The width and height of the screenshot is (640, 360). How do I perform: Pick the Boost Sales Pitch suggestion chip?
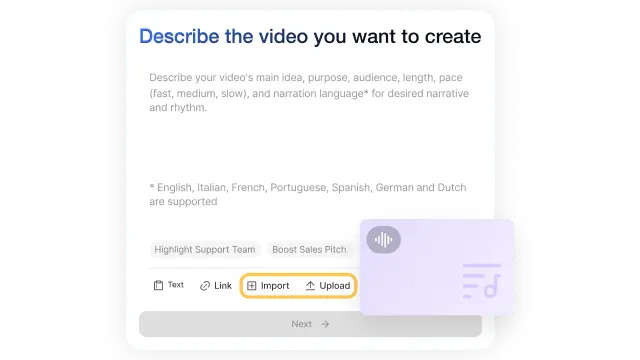click(x=309, y=249)
